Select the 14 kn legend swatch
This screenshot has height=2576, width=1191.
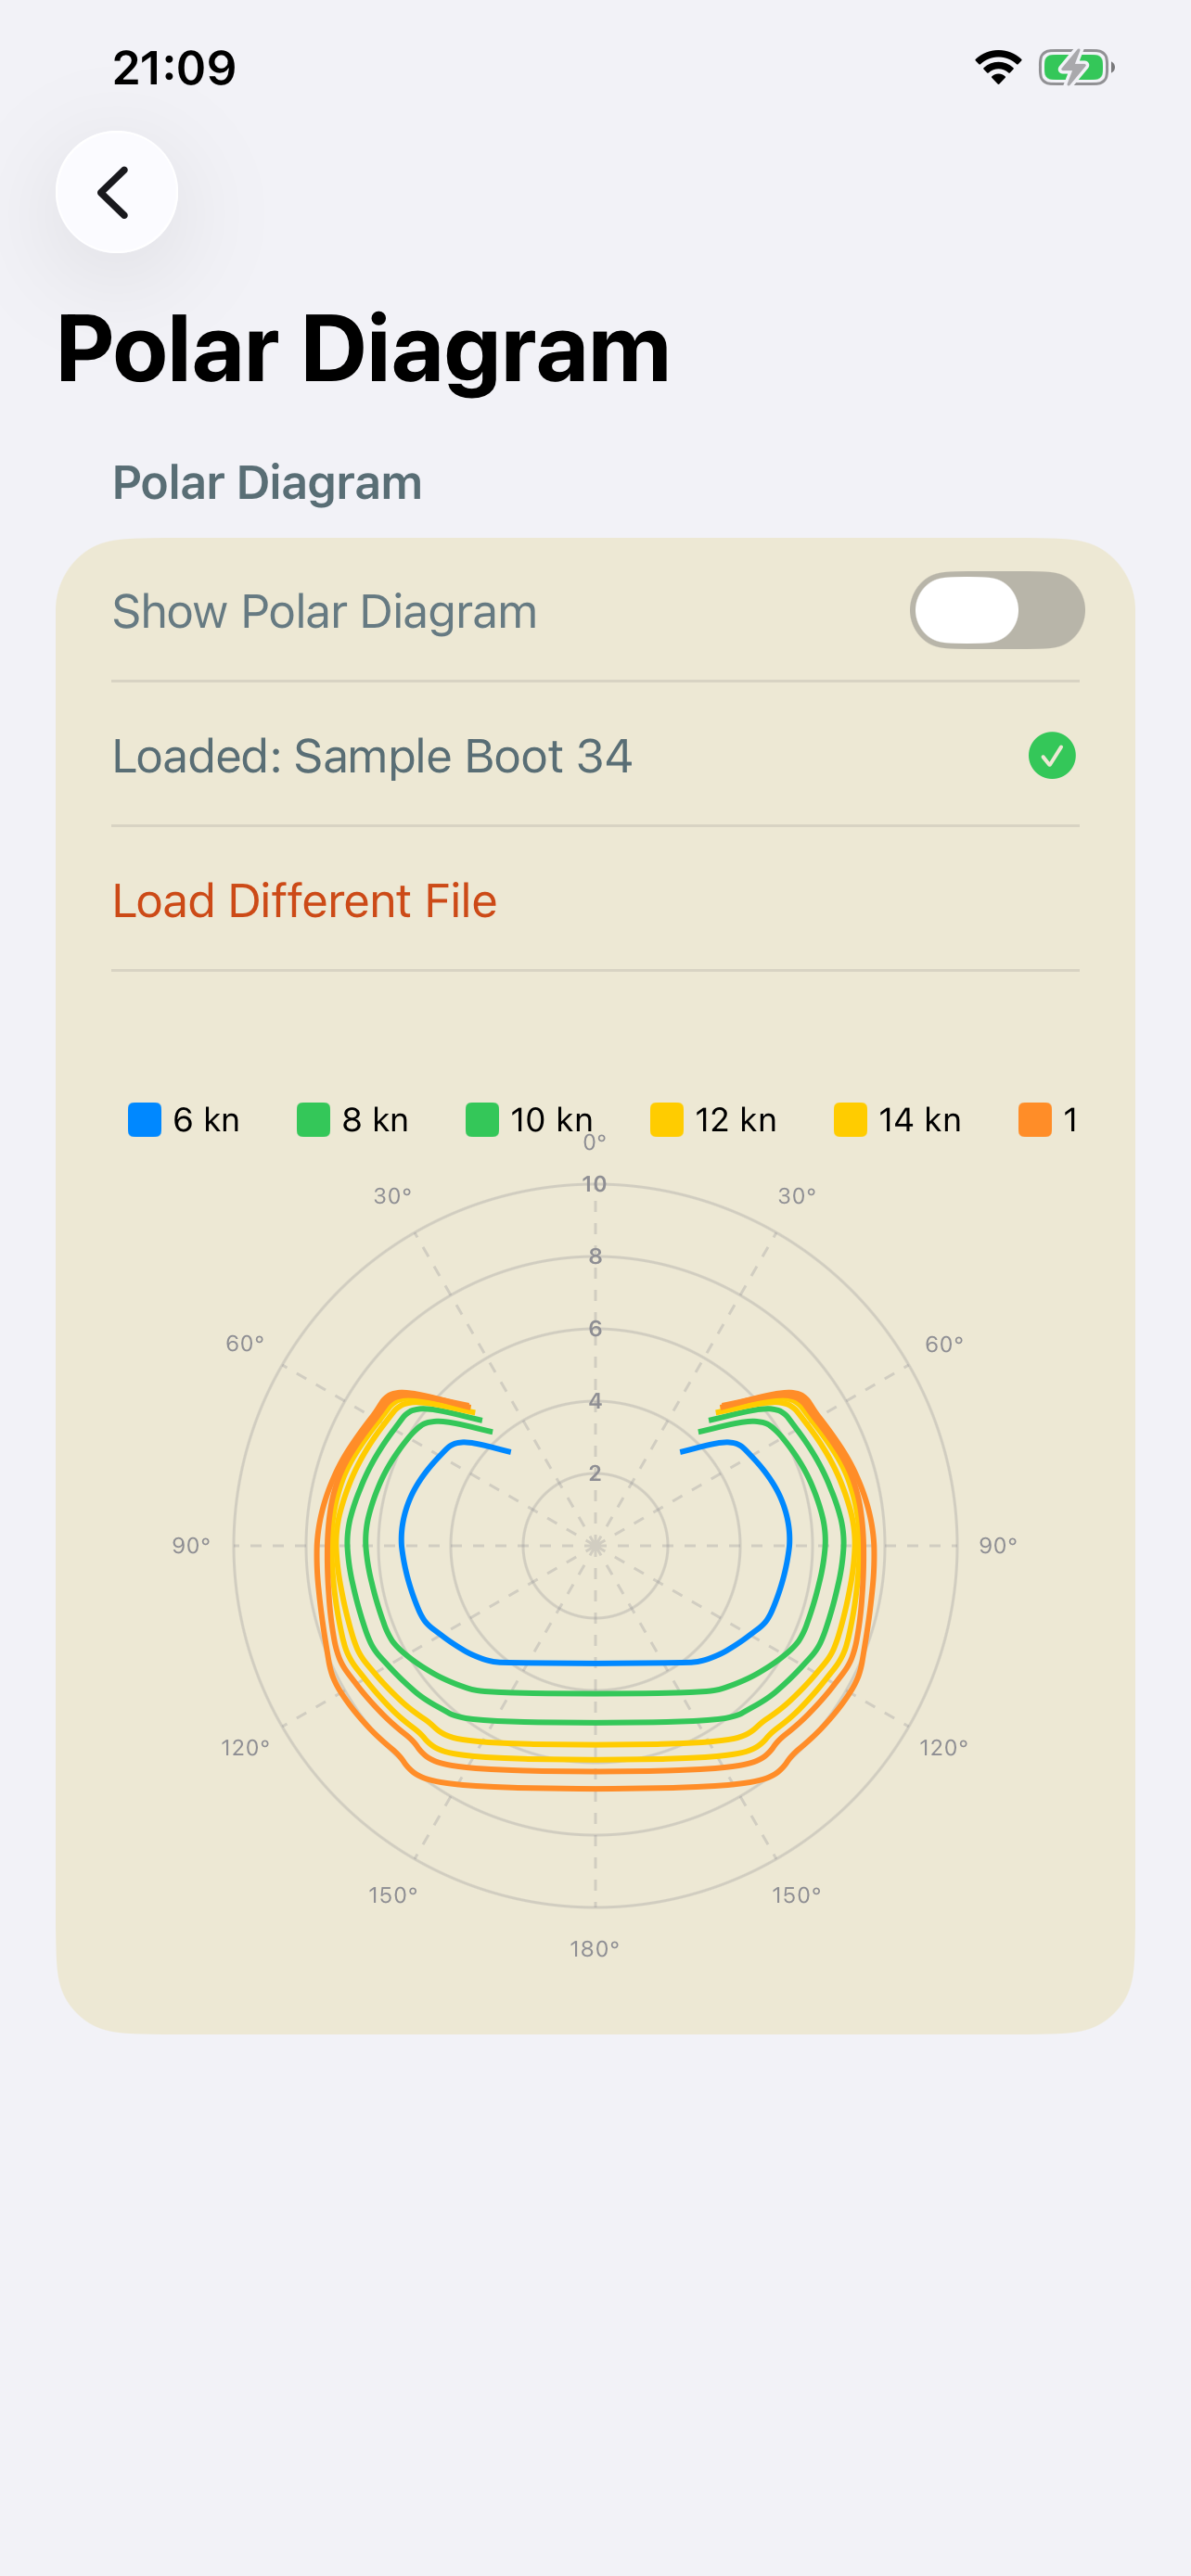coord(850,1119)
